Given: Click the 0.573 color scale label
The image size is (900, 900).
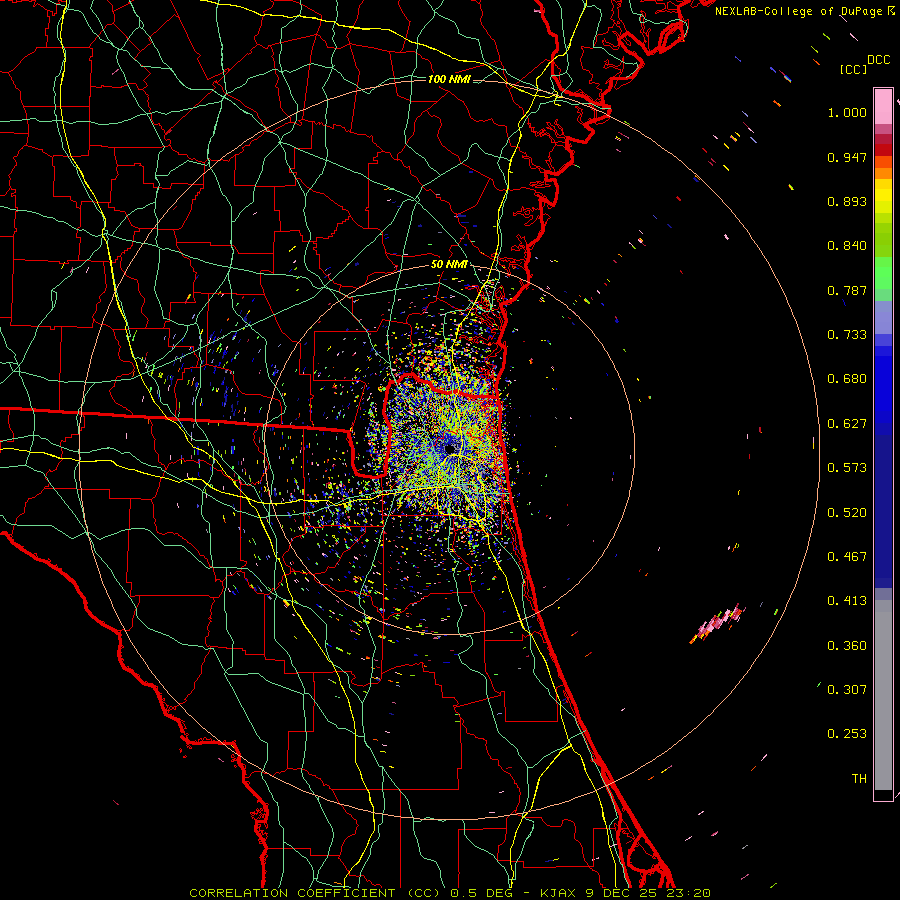Looking at the screenshot, I should click(847, 468).
